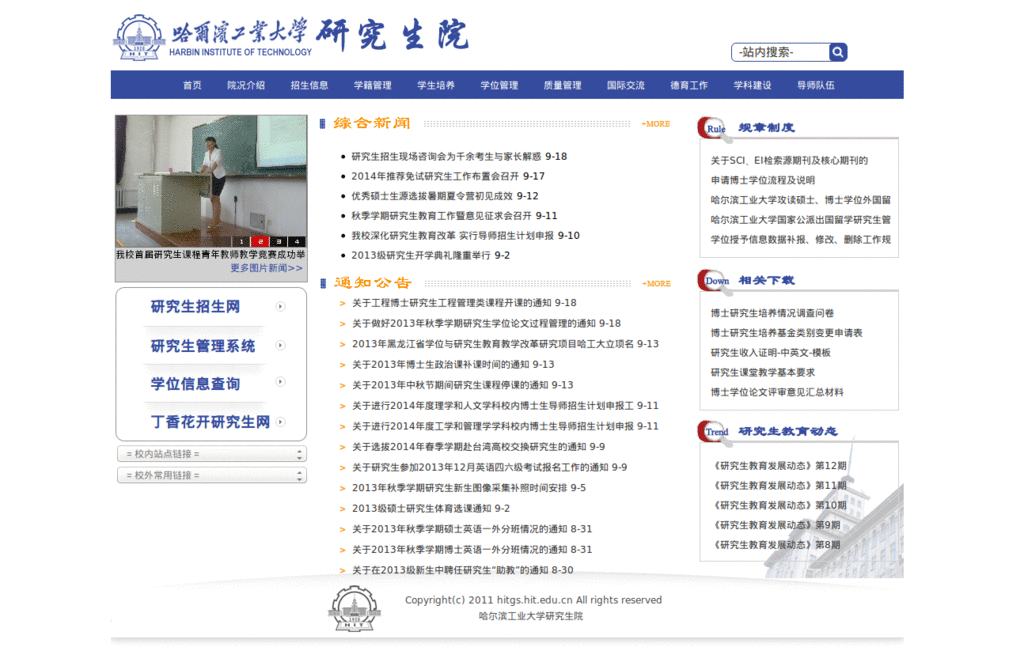Click the Trend badge icon
This screenshot has height=647, width=1024.
[714, 432]
